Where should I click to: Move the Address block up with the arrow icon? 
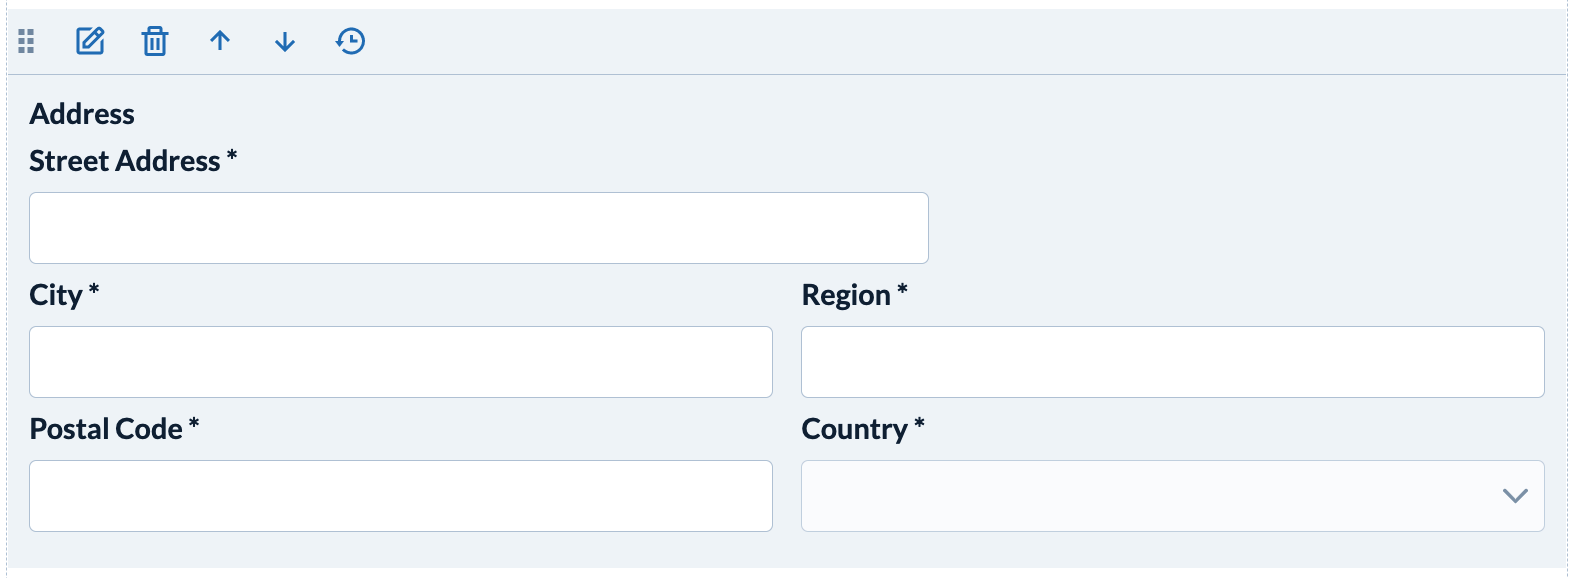(219, 41)
